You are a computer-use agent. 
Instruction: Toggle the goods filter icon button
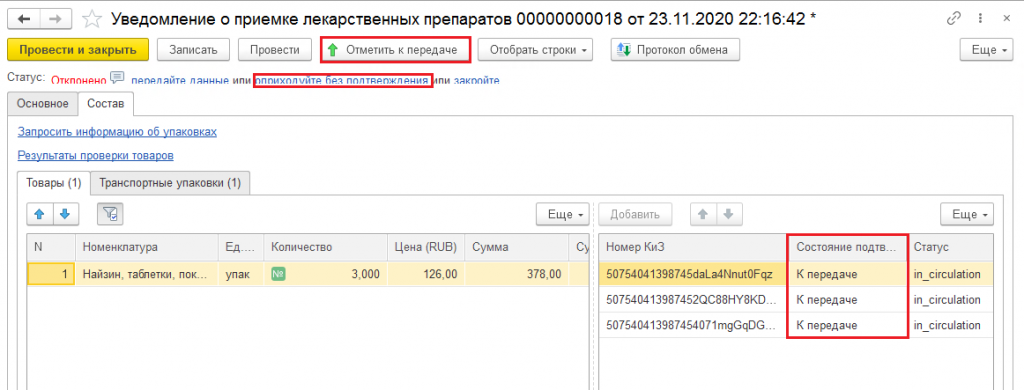110,214
